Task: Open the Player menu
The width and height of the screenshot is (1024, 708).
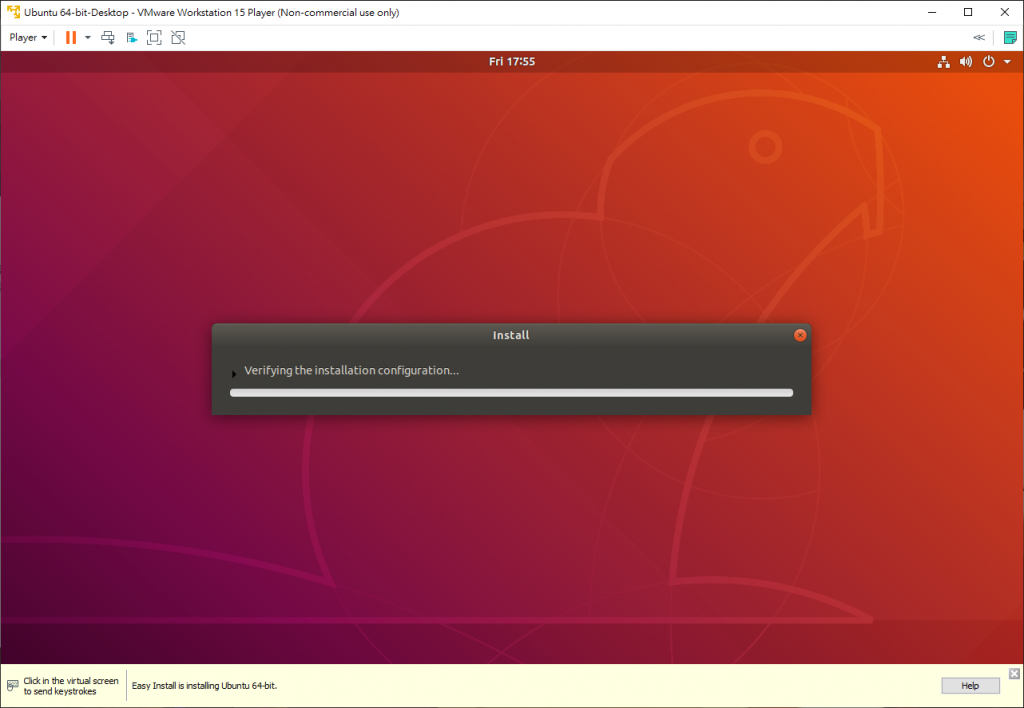Action: 28,38
